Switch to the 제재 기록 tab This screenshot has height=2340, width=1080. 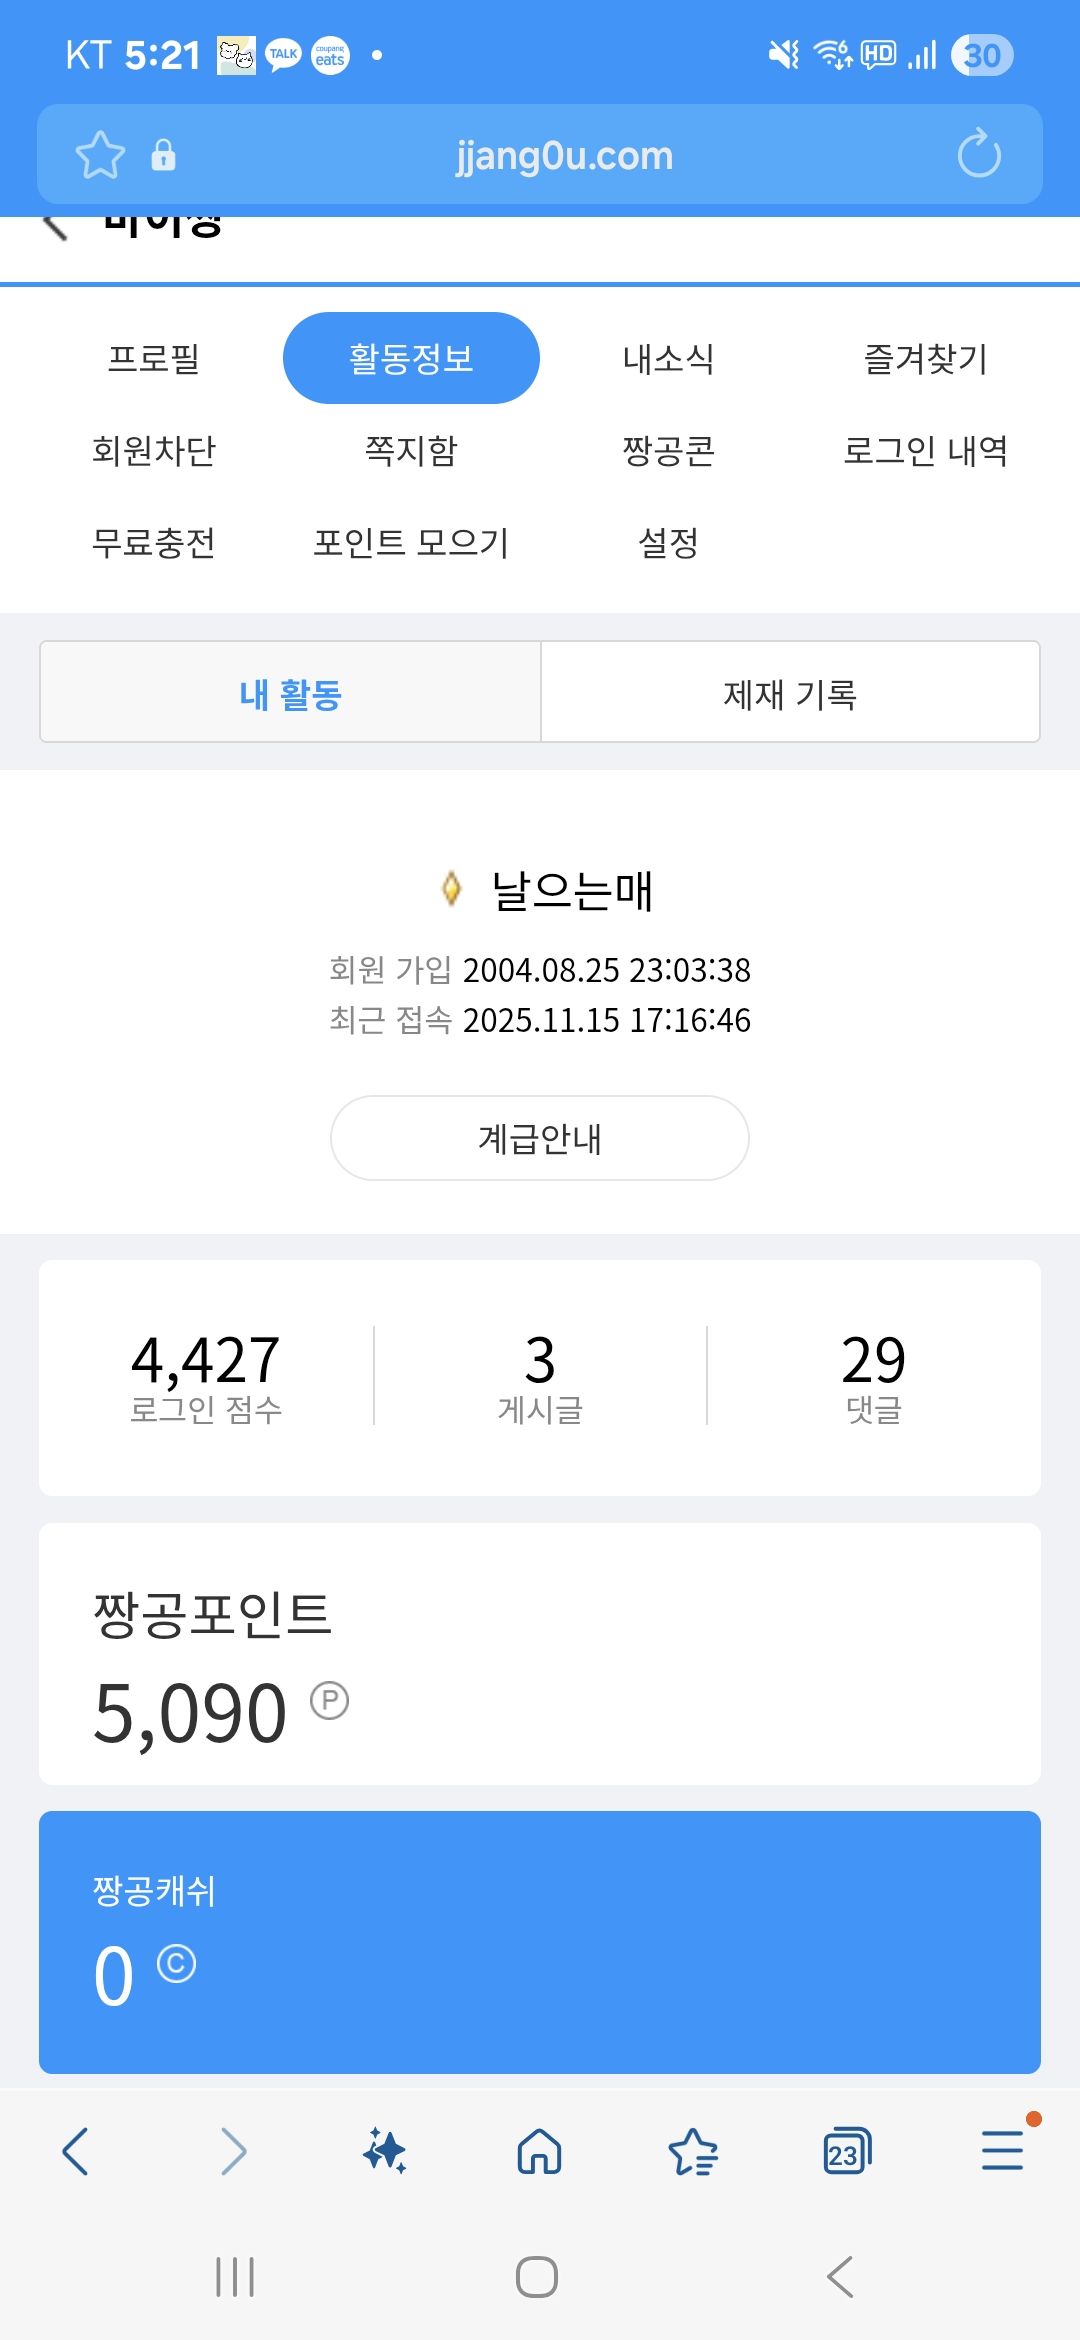point(790,693)
